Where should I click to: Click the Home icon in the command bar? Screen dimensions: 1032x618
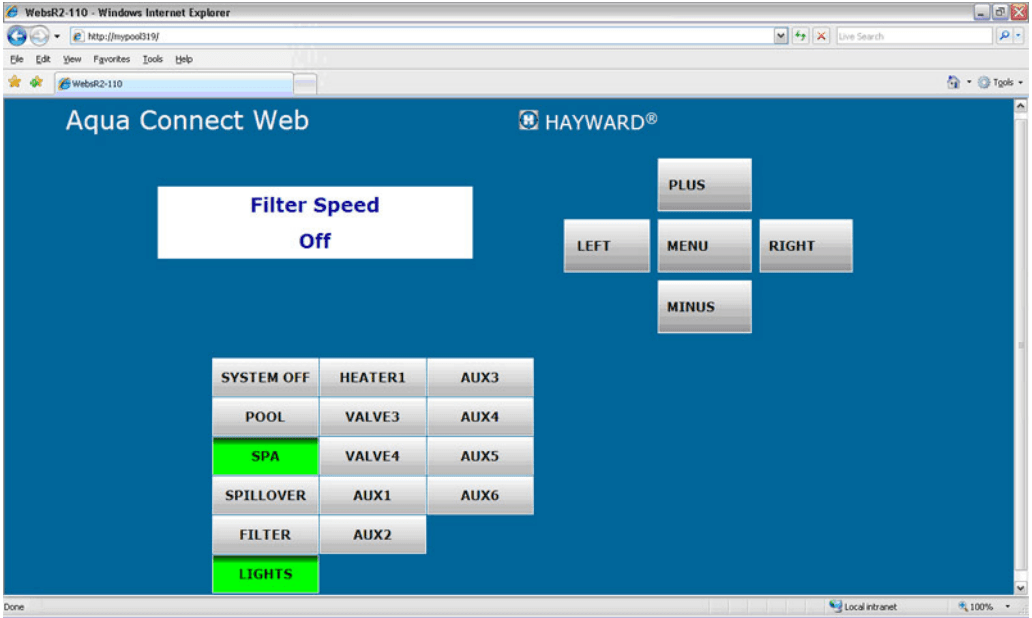(x=953, y=82)
